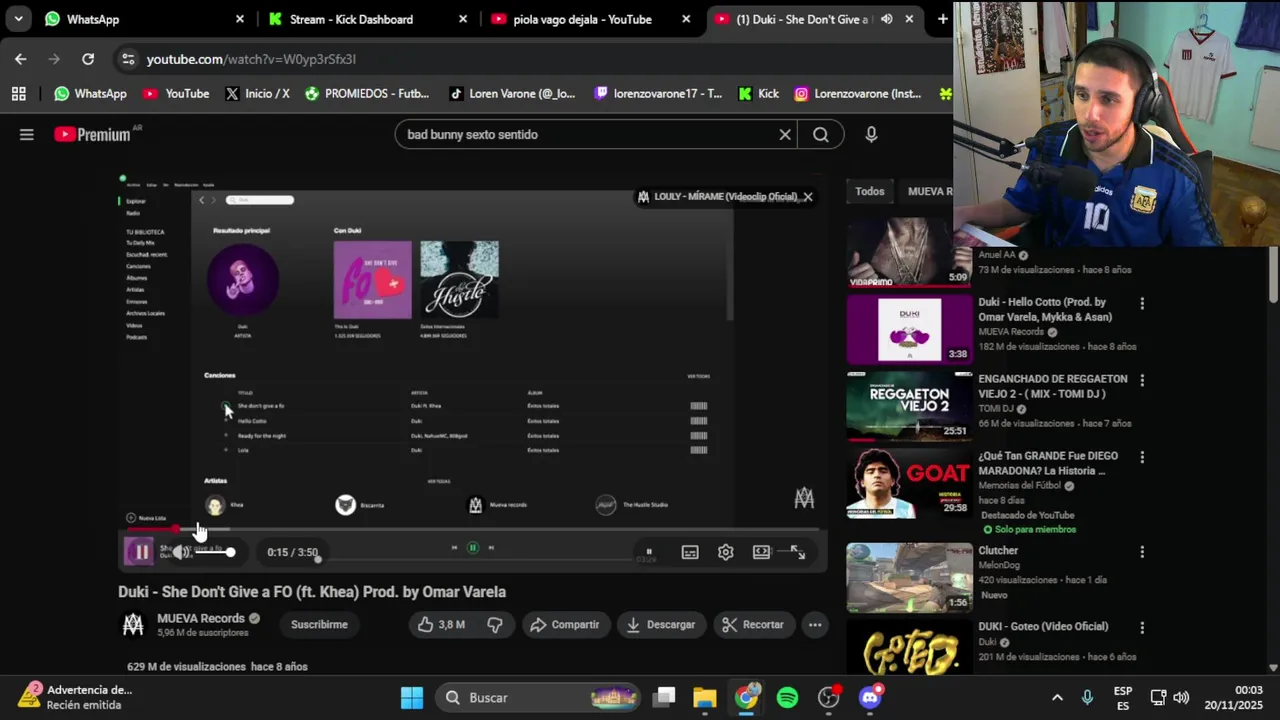
Task: Open video player settings gear
Action: (726, 552)
